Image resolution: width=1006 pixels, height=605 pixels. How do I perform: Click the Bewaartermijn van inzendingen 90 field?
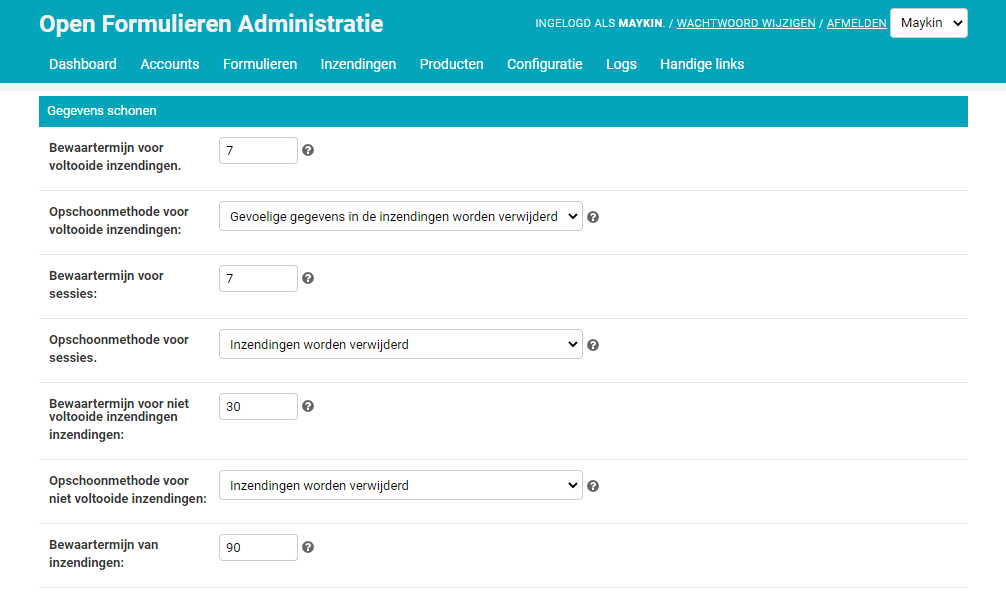[x=258, y=547]
